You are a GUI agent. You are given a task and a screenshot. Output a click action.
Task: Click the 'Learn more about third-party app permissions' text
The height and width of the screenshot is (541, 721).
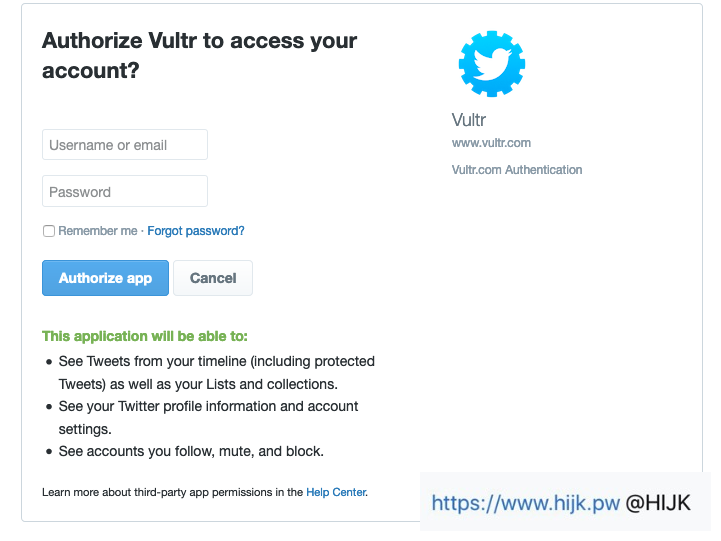[x=173, y=492]
